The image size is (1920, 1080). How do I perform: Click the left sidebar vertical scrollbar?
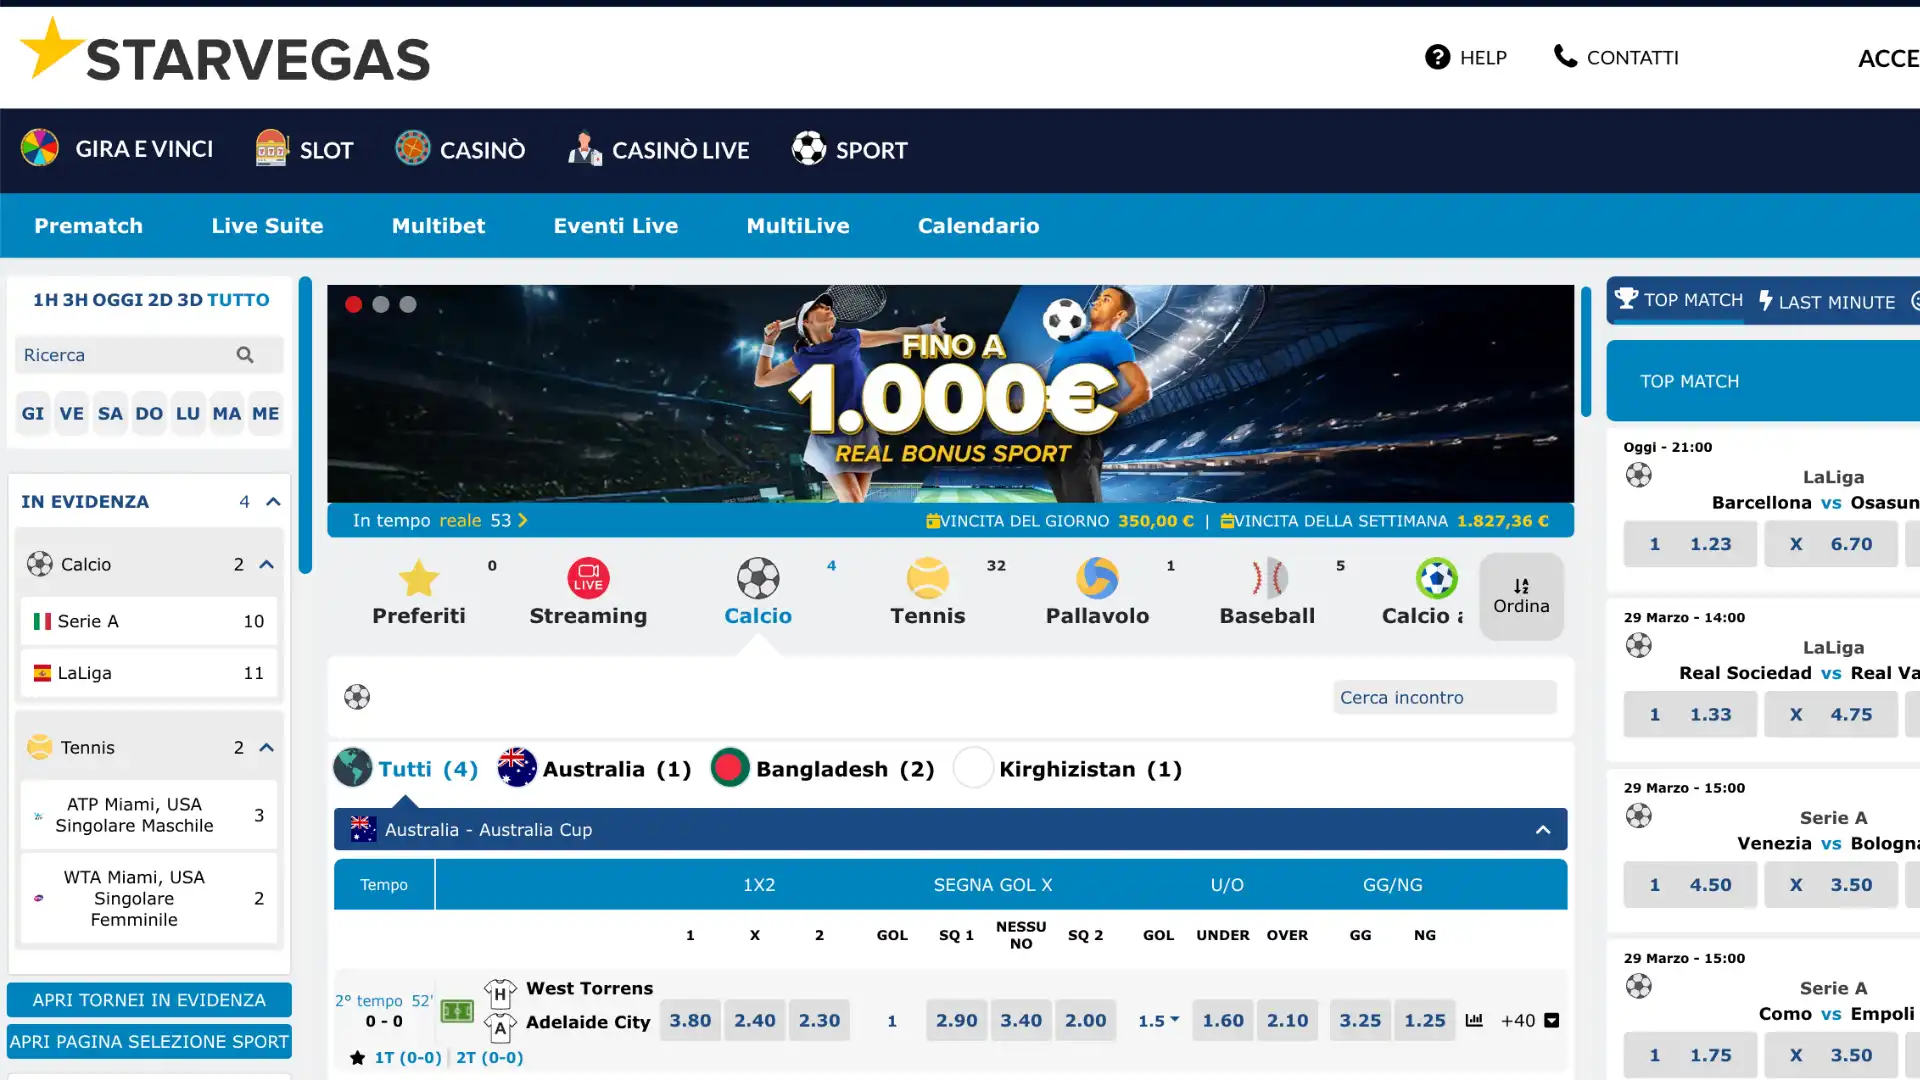[x=305, y=425]
